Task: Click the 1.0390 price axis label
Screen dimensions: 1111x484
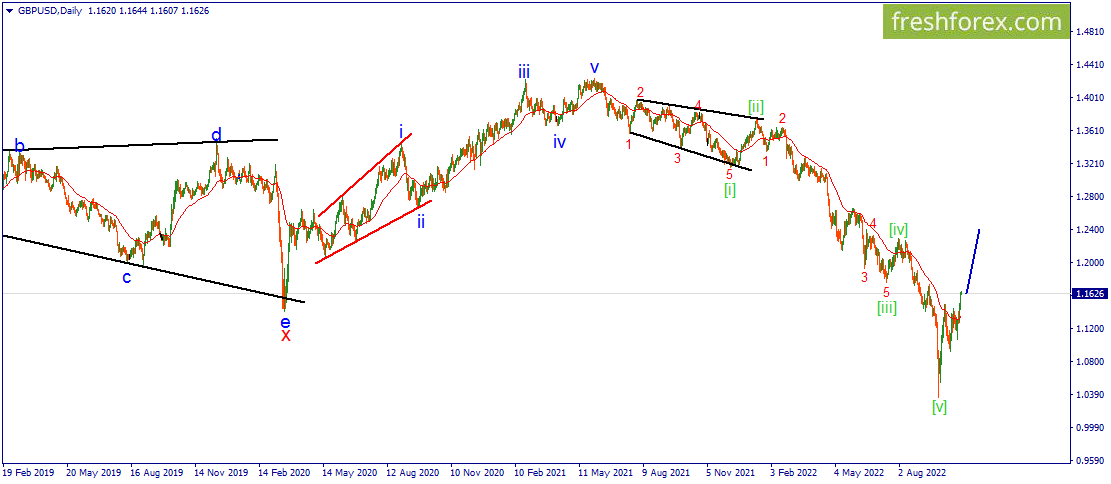Action: (1090, 395)
